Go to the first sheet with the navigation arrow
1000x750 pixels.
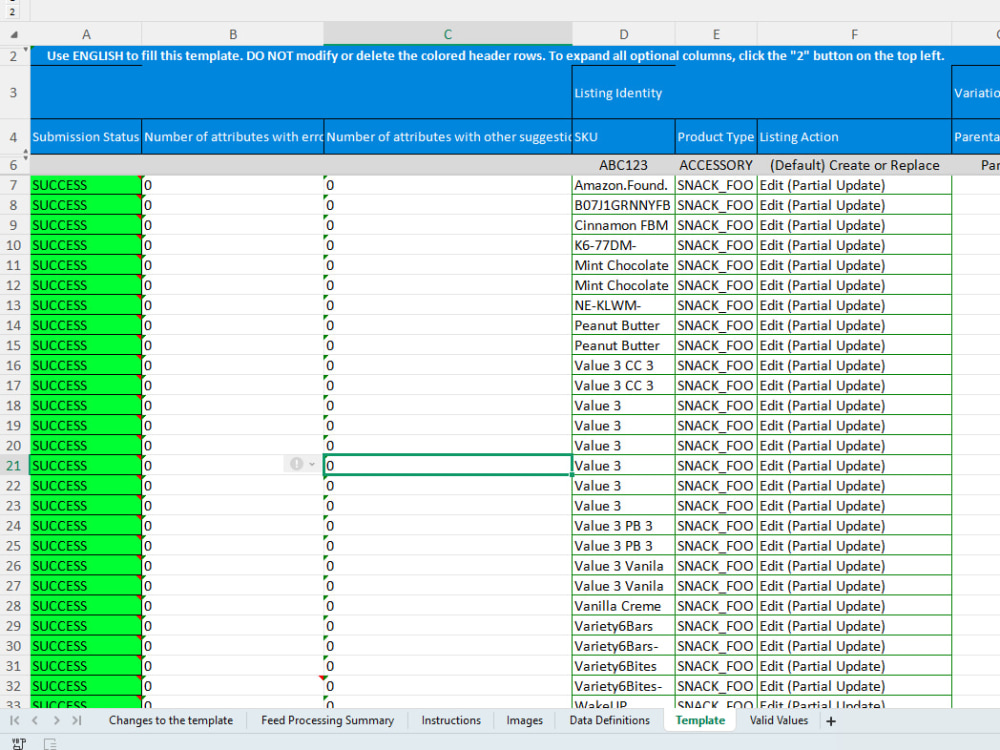pyautogui.click(x=14, y=721)
